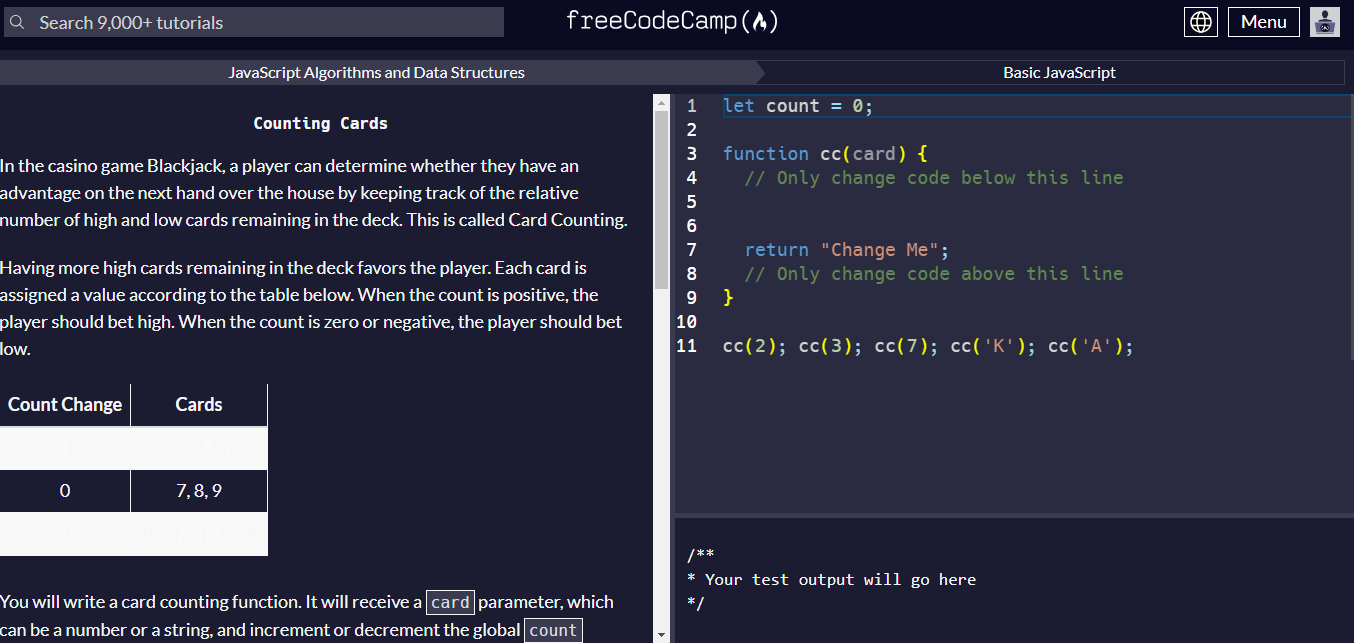Click the test output panel

pyautogui.click(x=1000, y=580)
